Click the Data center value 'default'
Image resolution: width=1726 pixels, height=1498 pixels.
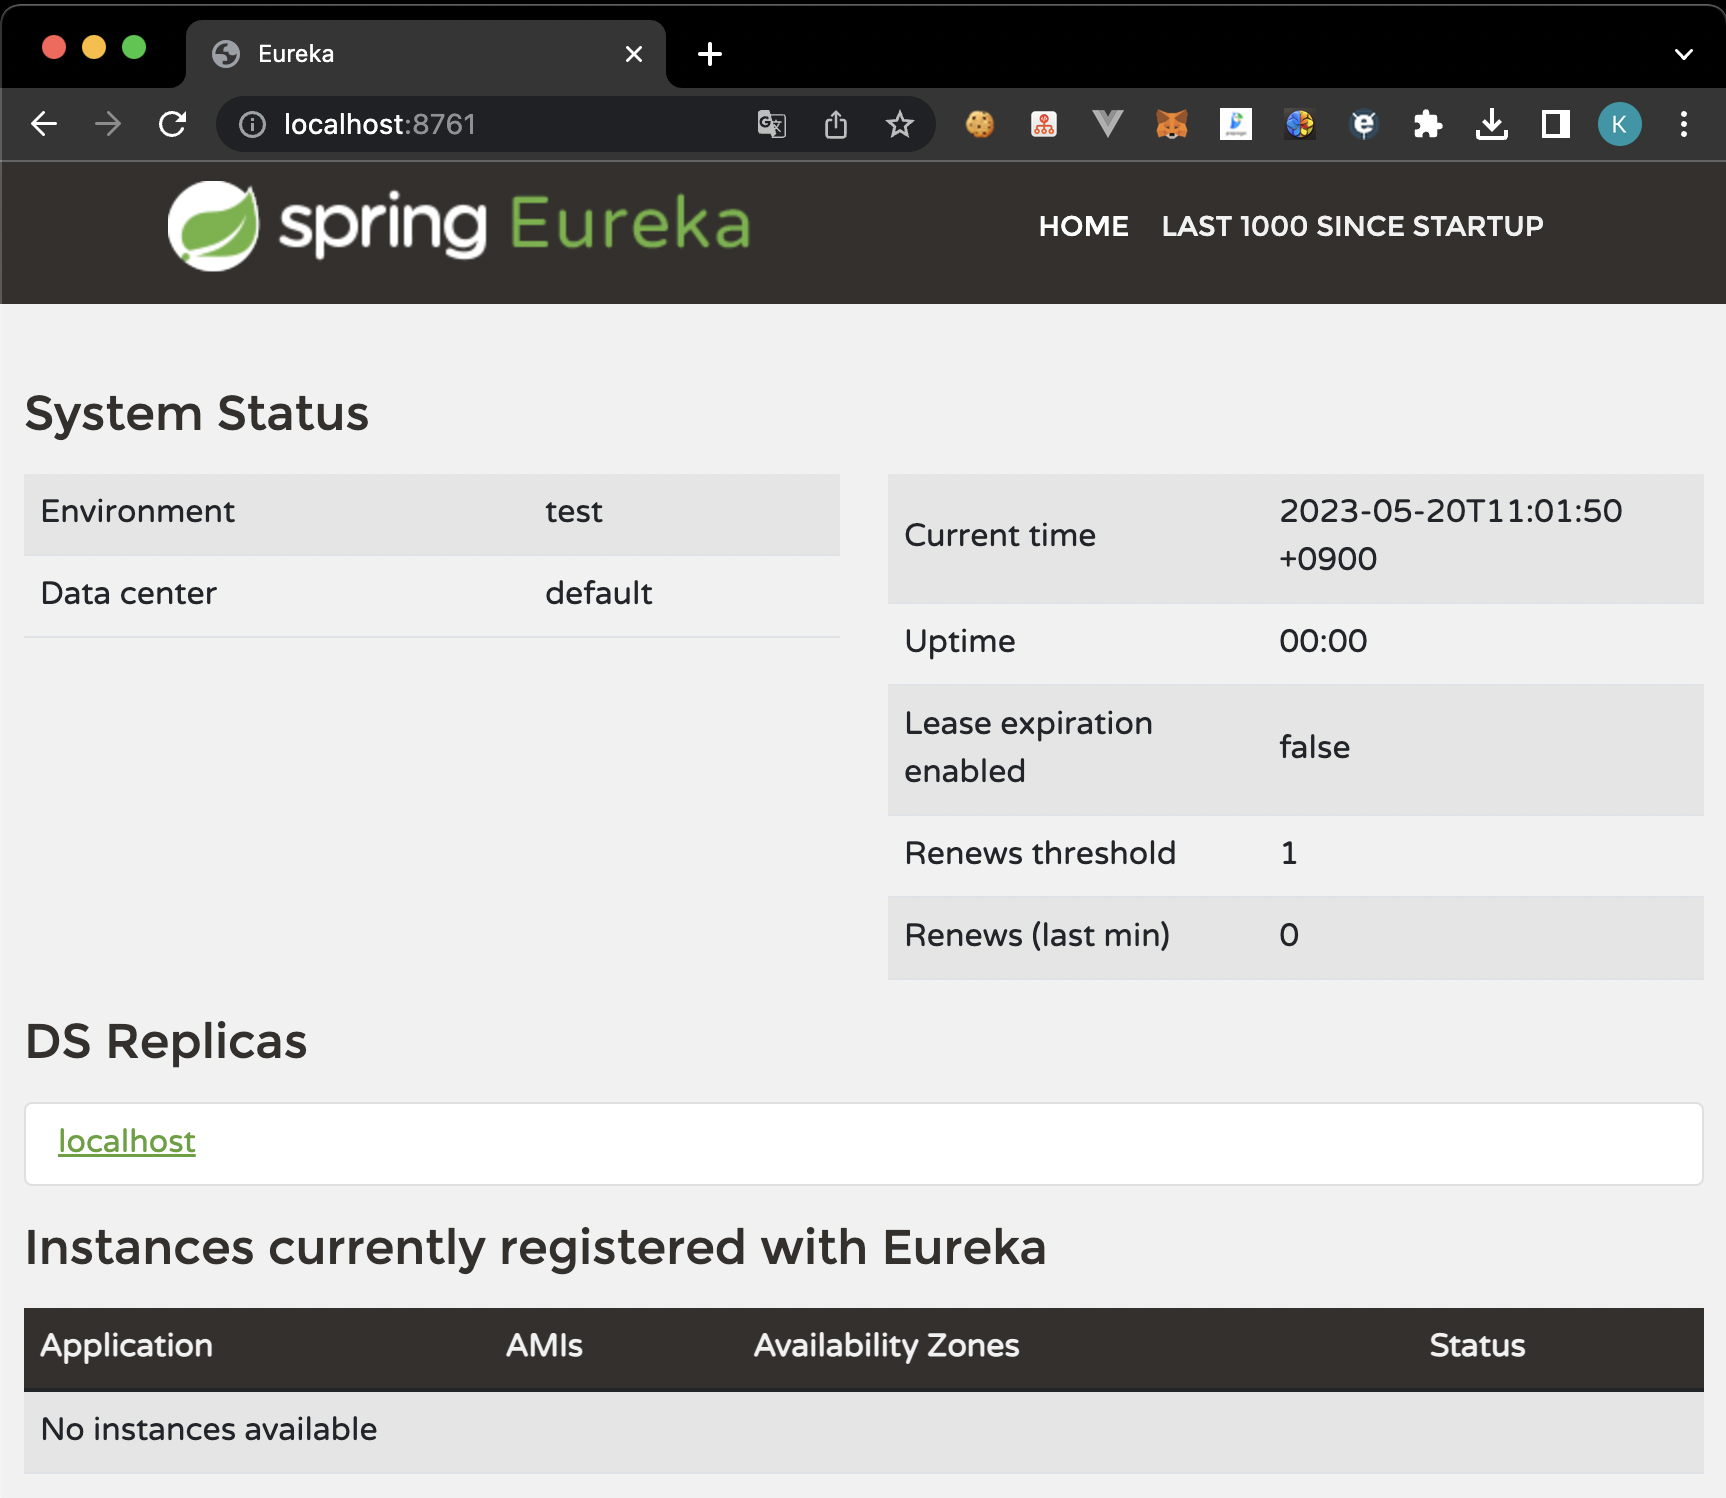[599, 593]
